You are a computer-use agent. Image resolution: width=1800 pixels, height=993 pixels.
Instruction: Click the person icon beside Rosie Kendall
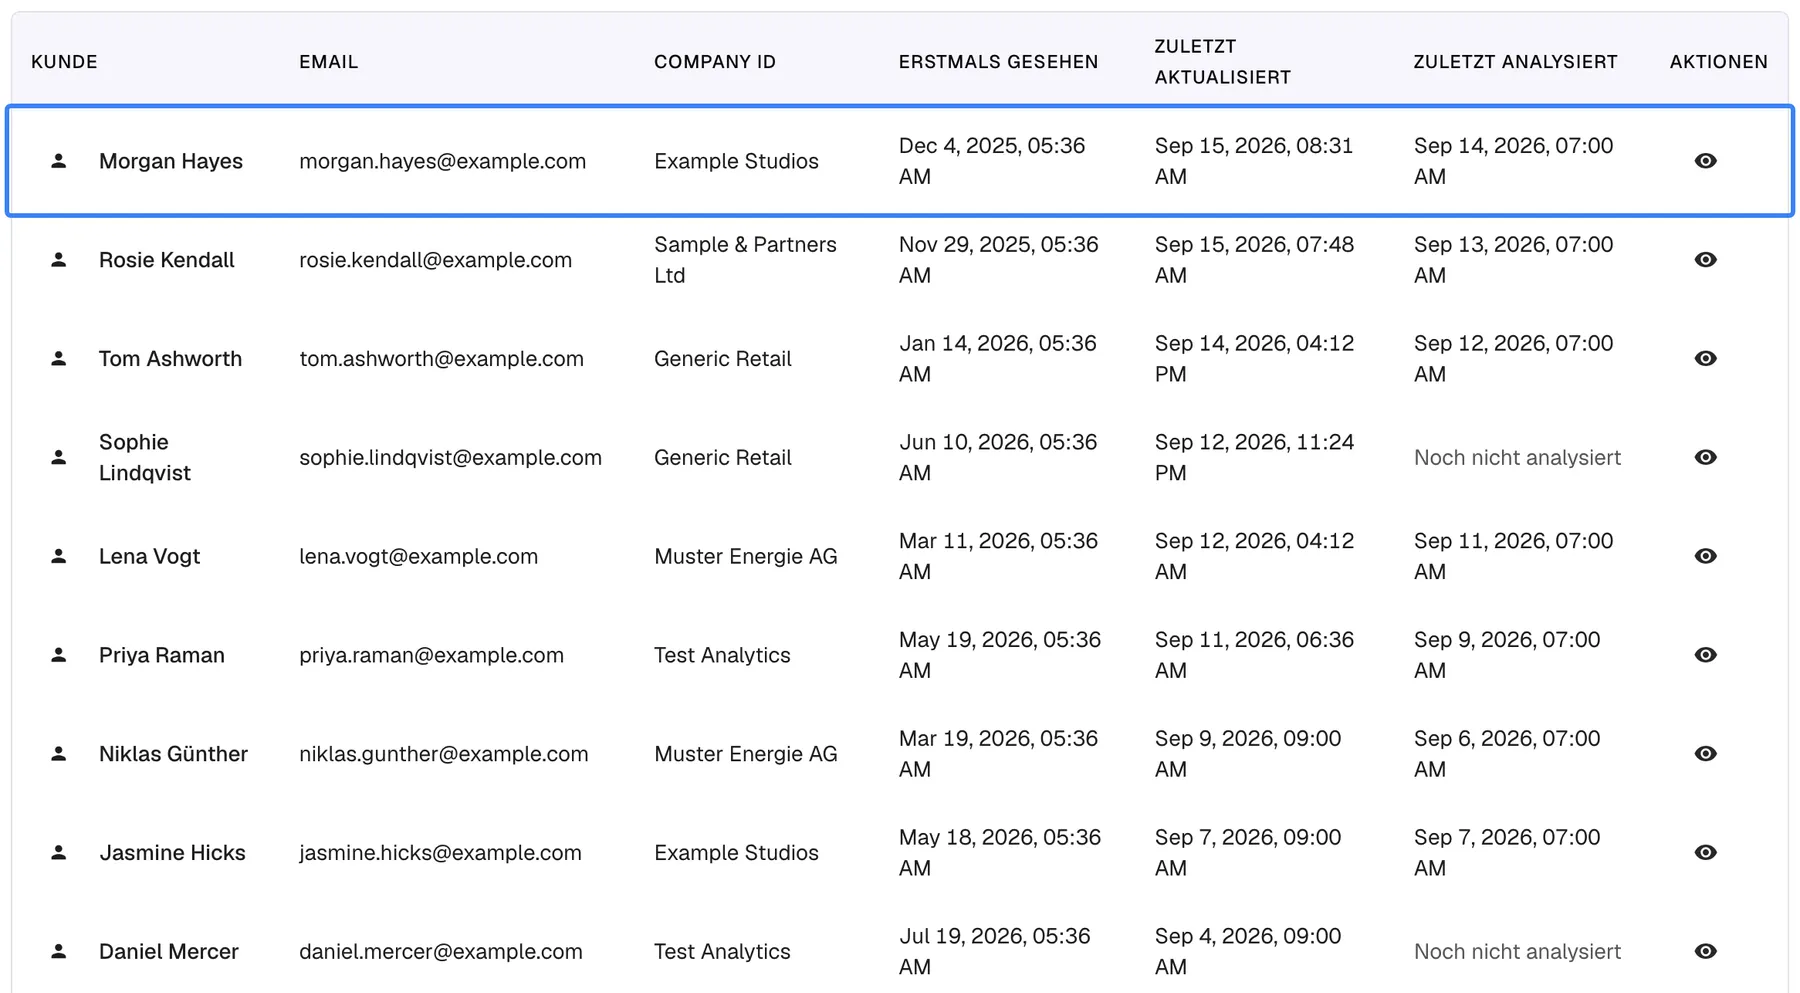pos(59,260)
